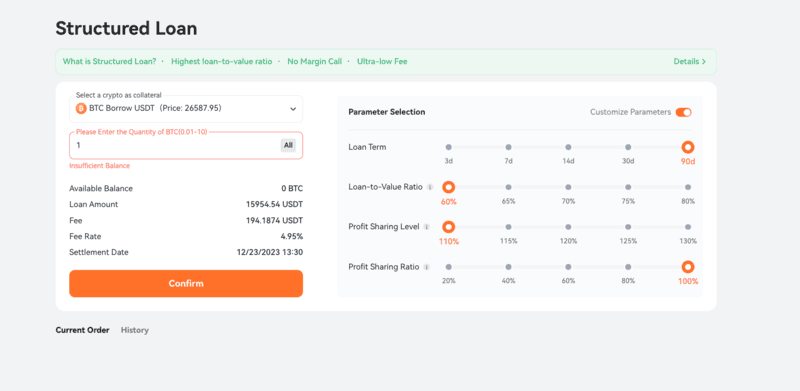Screen dimensions: 800x391
Task: Click the Insufficient Balance warning text
Action: point(99,166)
